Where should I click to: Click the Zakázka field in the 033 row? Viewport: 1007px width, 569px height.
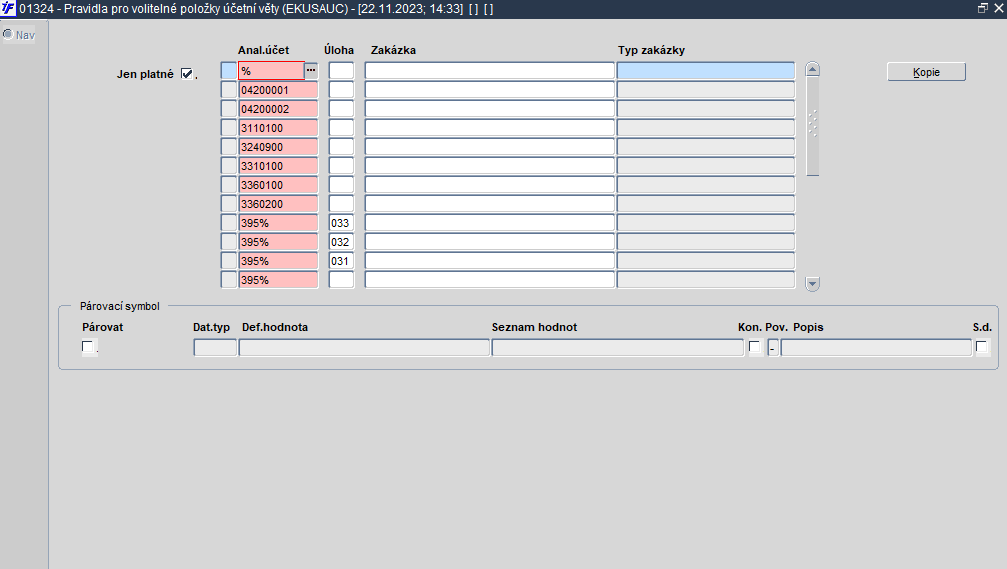[x=489, y=223]
